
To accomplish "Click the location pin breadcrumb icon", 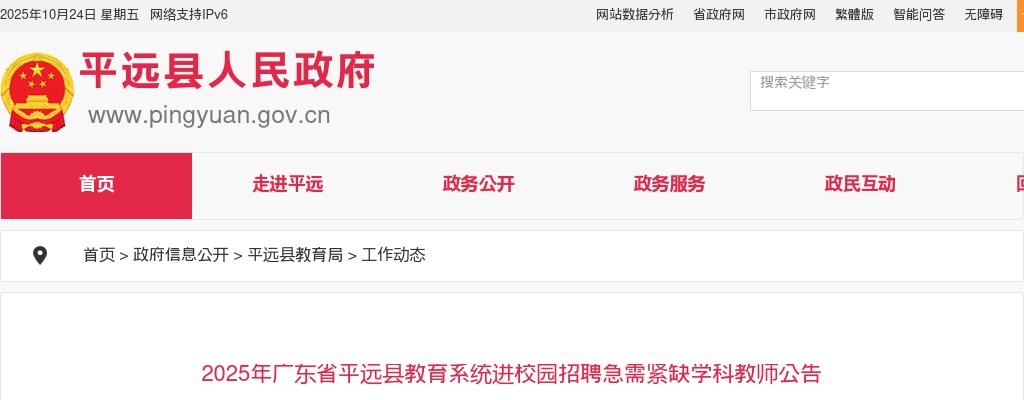I will click(40, 256).
